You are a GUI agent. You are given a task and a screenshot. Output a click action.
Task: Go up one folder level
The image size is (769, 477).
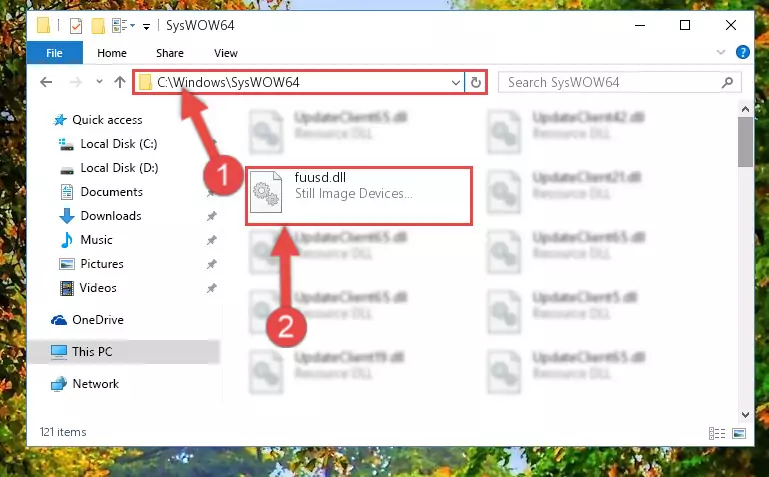tap(120, 82)
